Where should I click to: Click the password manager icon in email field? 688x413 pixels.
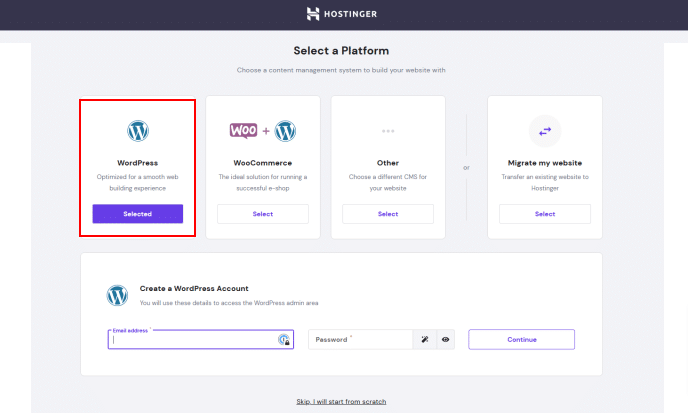[284, 339]
